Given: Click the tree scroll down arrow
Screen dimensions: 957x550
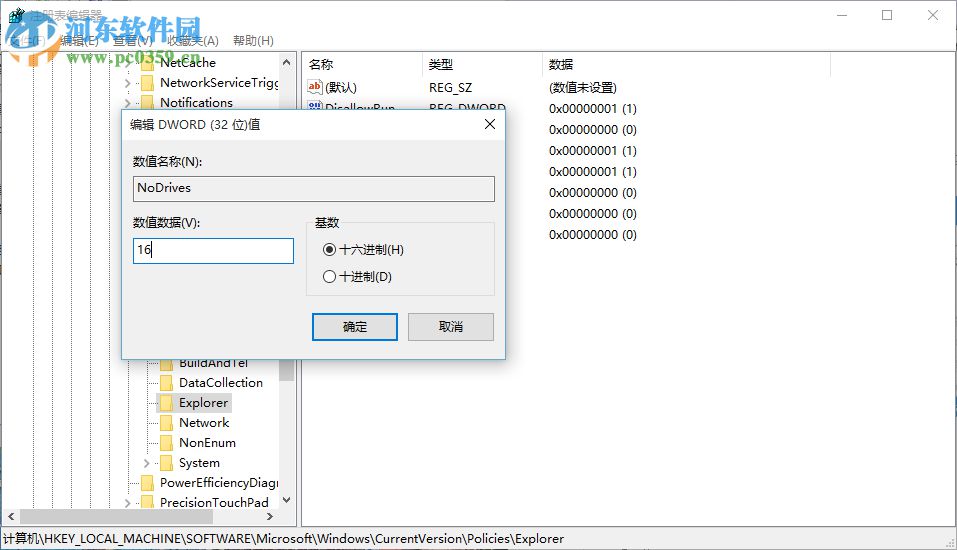Looking at the screenshot, I should [286, 500].
